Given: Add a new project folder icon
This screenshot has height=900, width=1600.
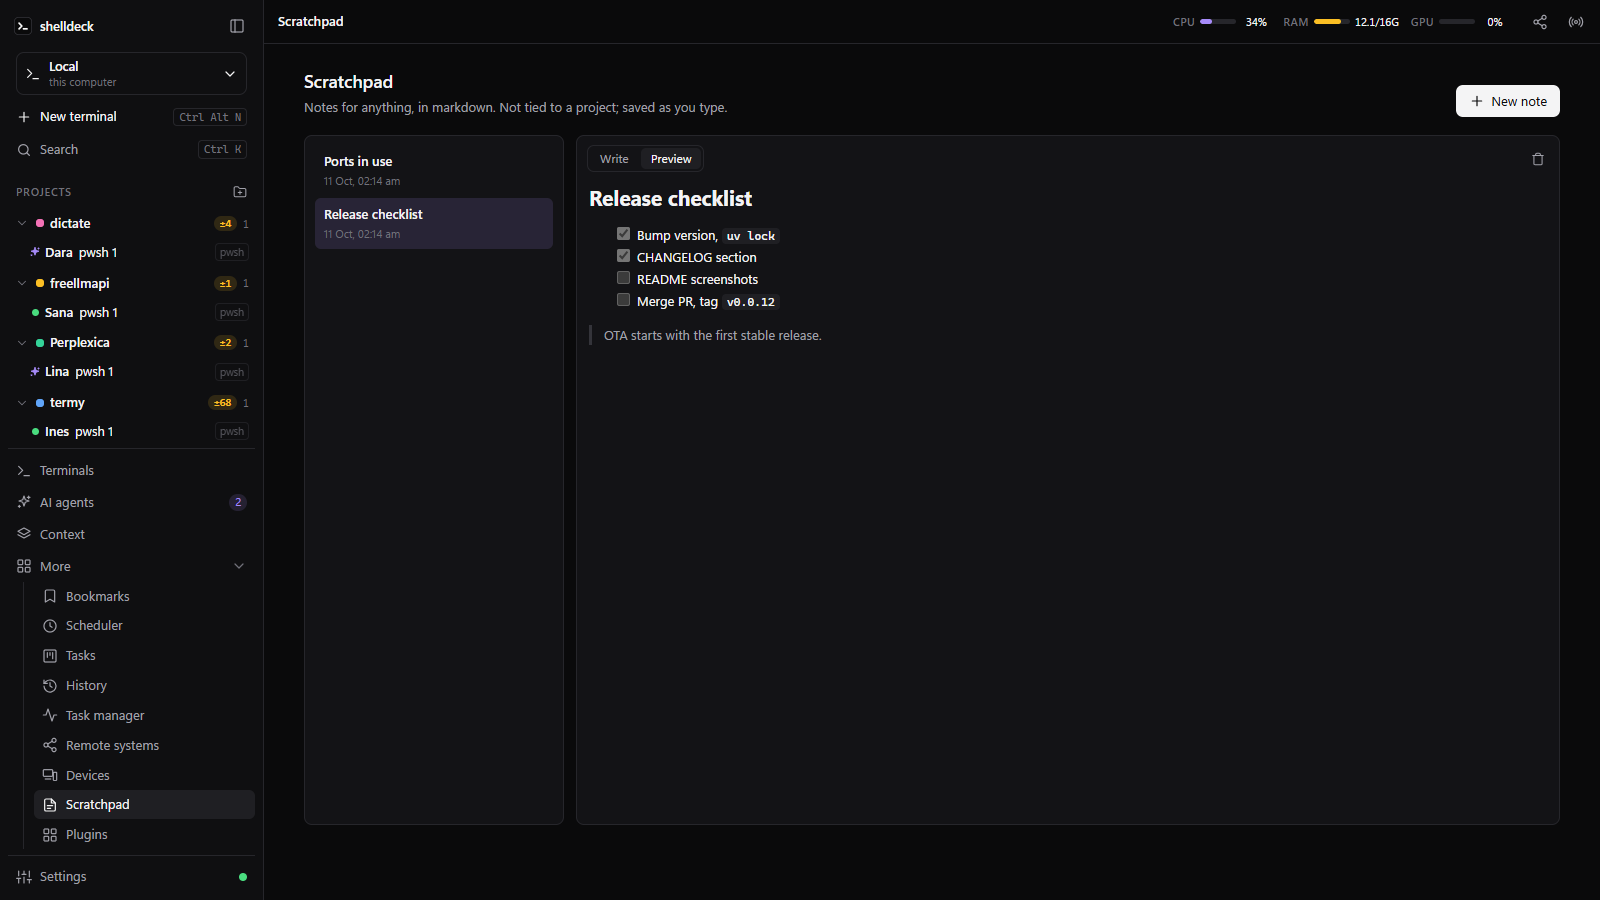Looking at the screenshot, I should [240, 192].
